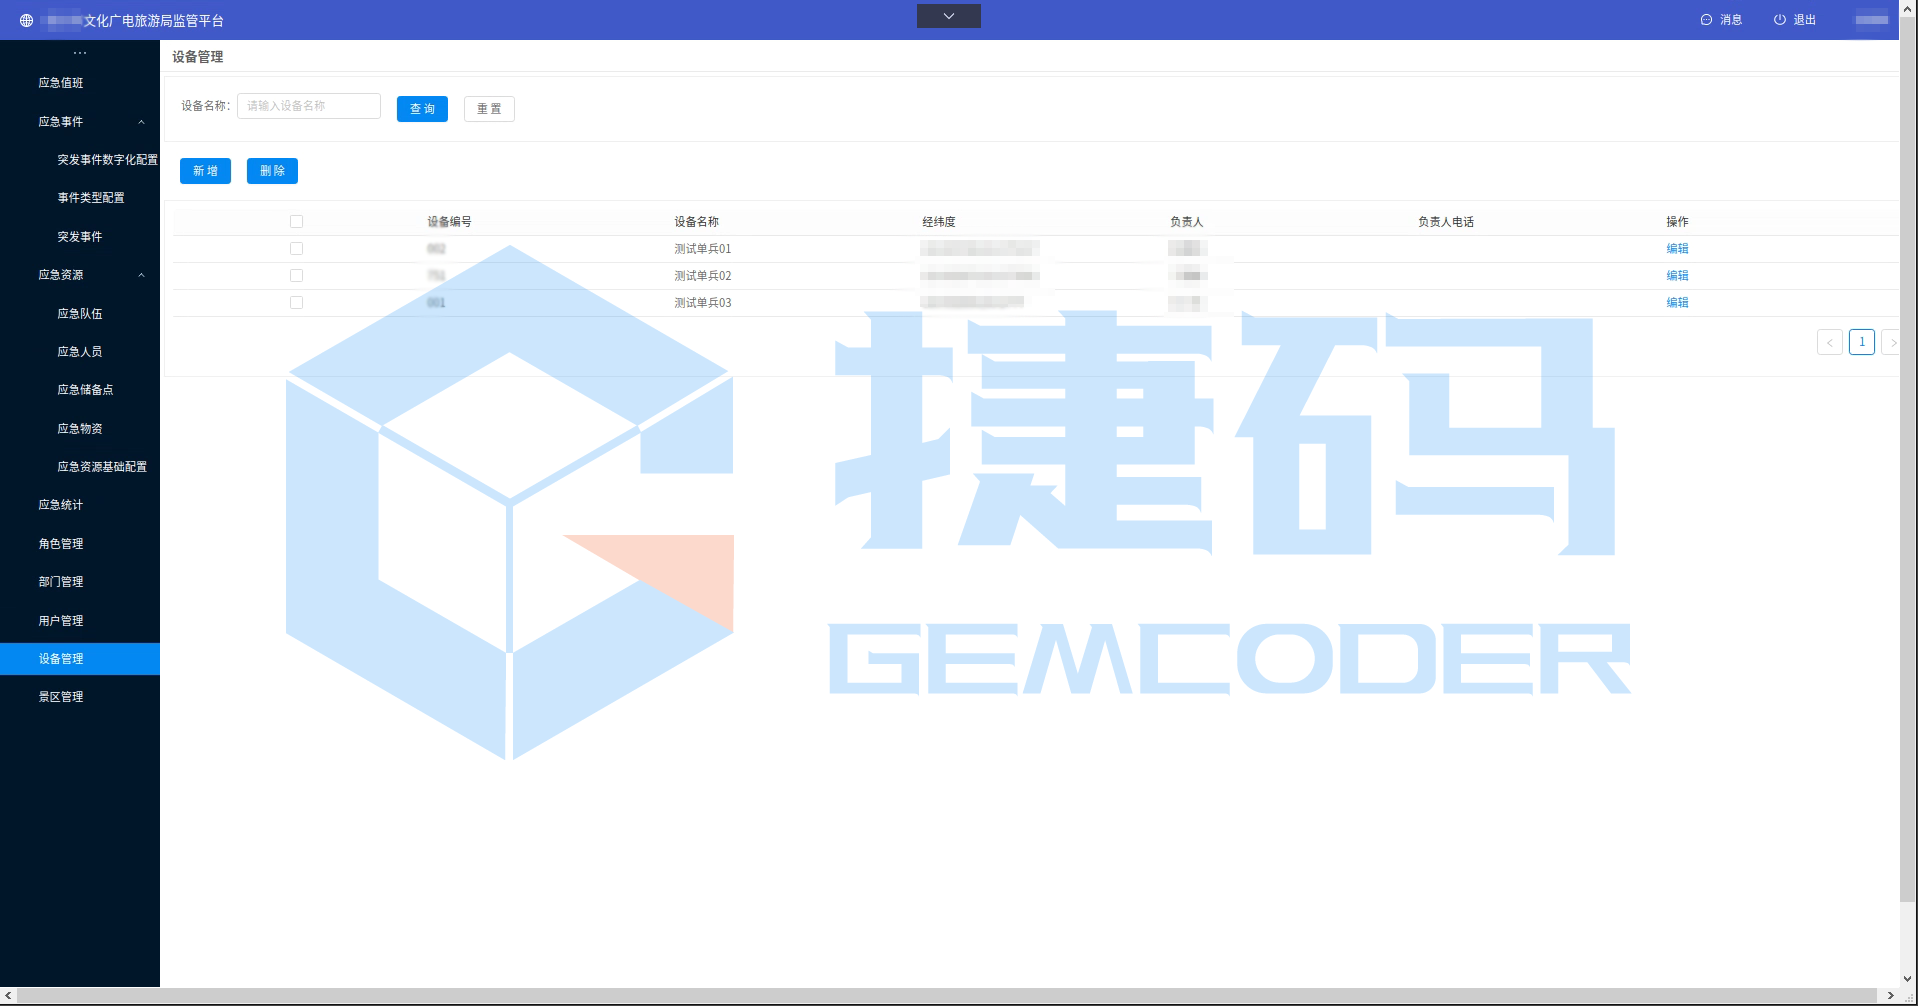Go to 突发事件 submenu item
The width and height of the screenshot is (1918, 1006).
80,237
